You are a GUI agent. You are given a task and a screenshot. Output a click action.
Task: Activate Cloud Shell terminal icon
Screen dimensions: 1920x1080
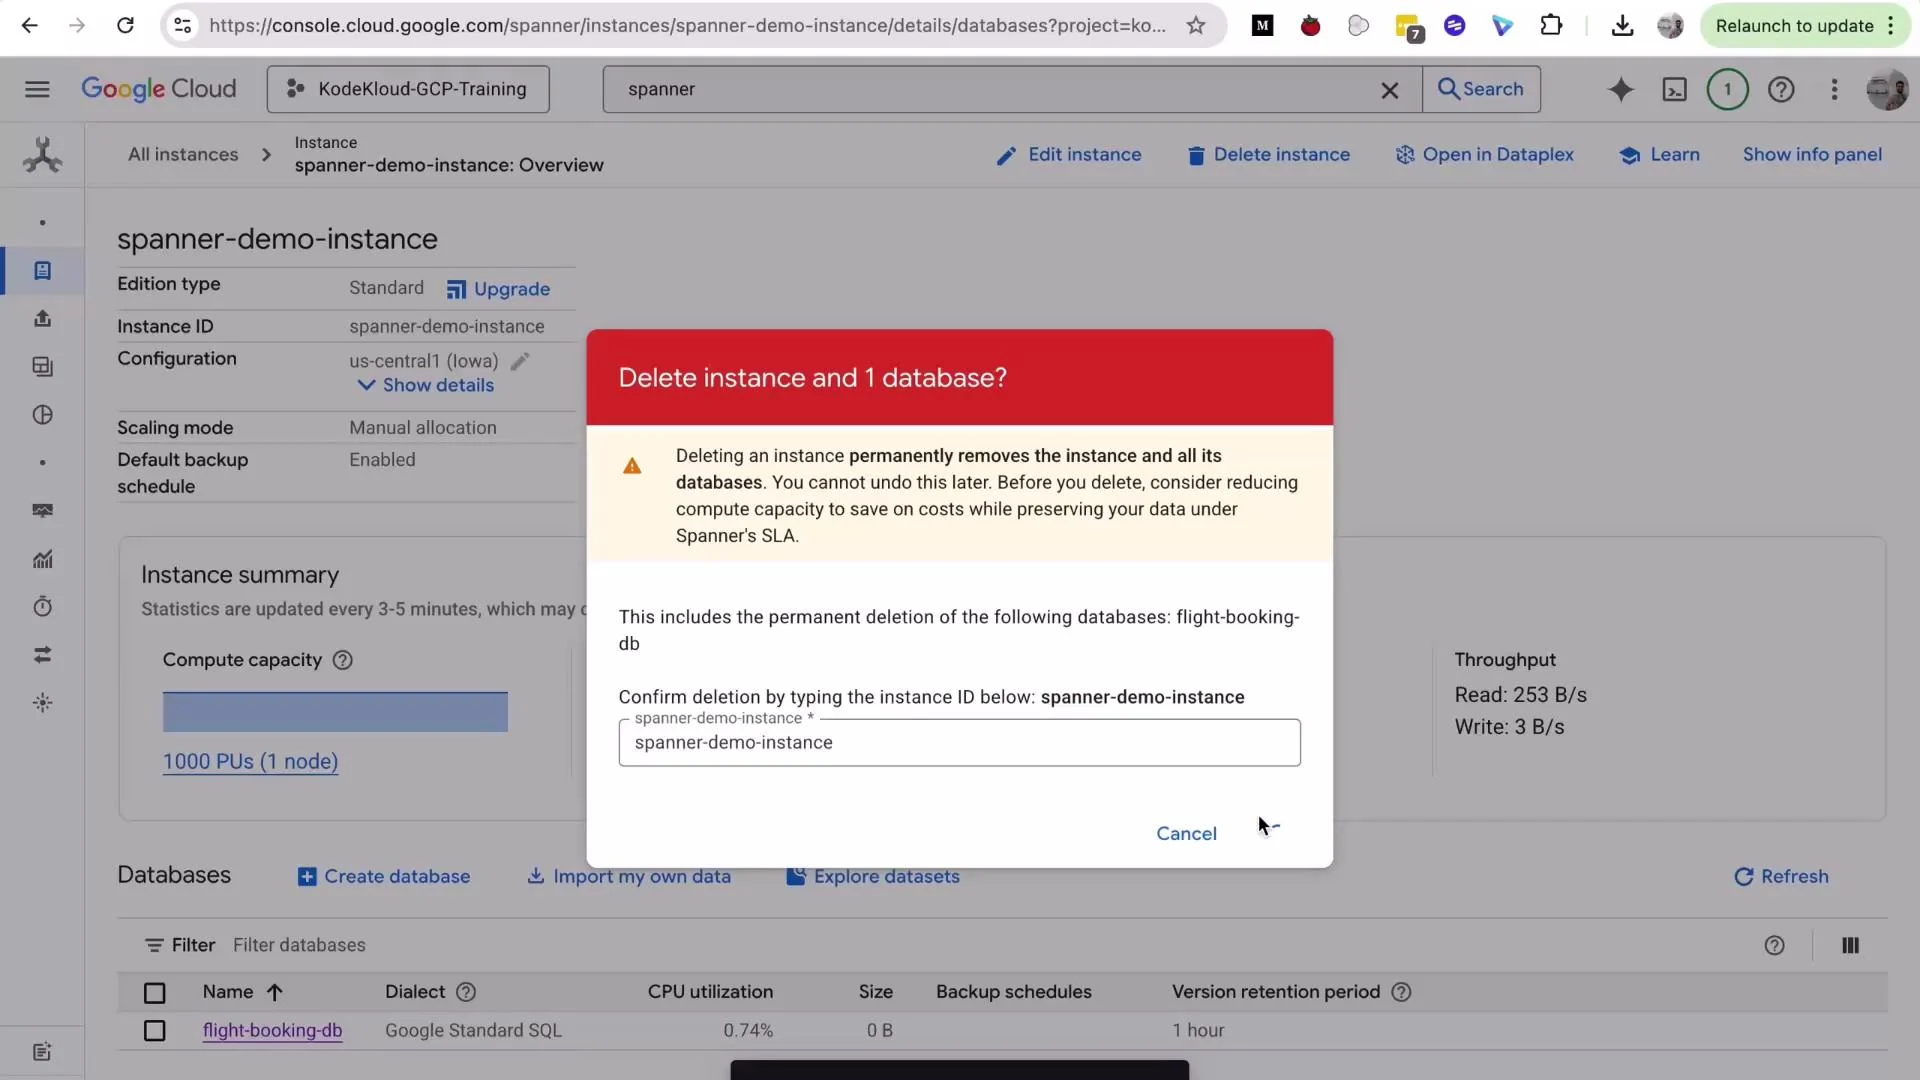pyautogui.click(x=1674, y=89)
